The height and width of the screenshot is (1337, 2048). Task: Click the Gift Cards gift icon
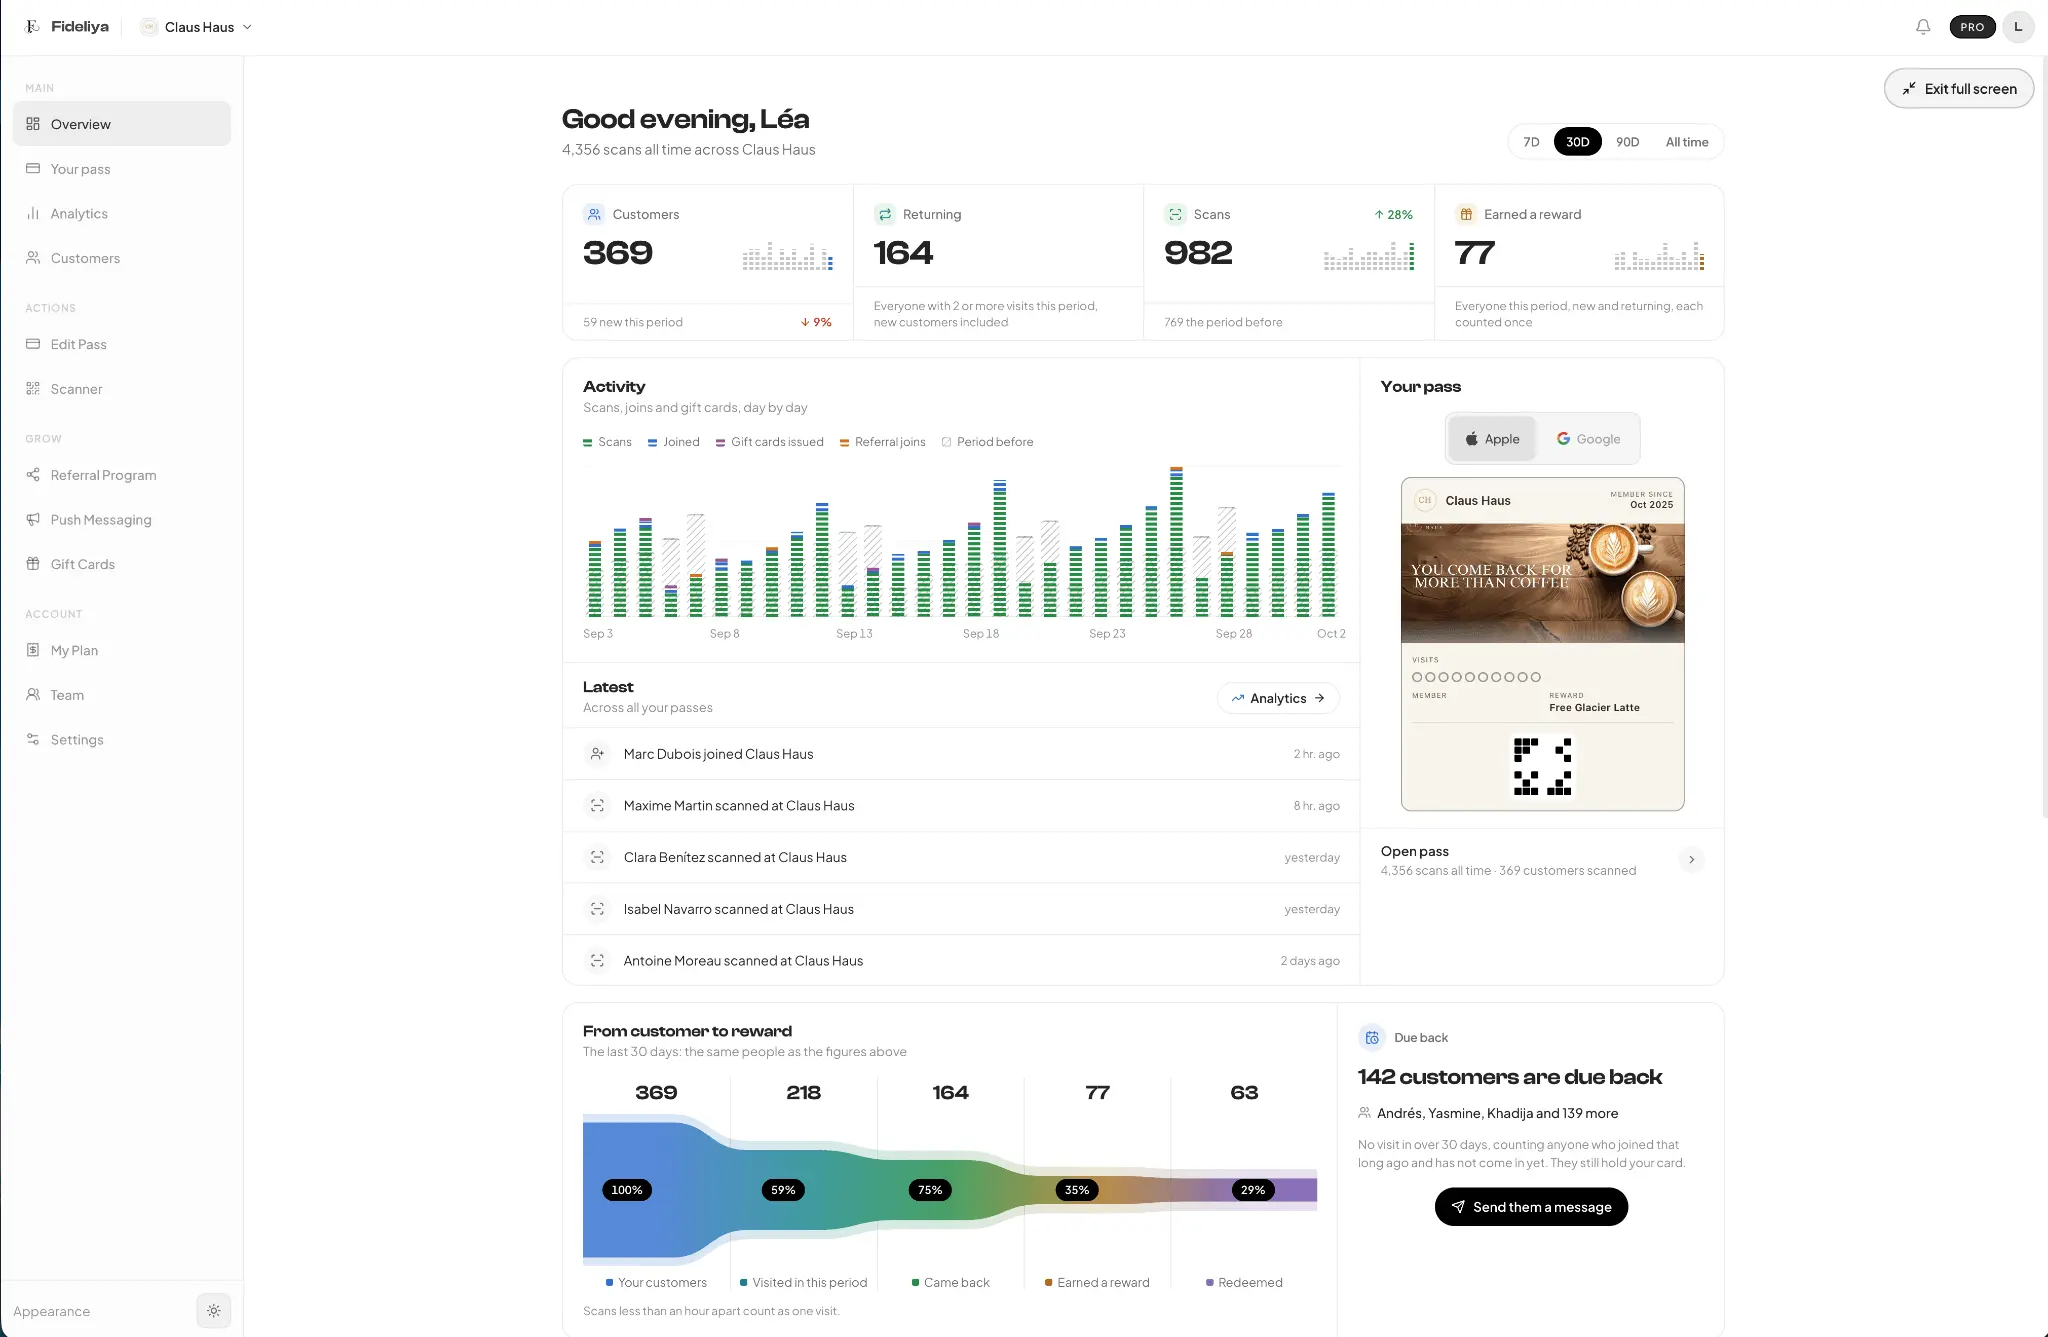coord(33,564)
